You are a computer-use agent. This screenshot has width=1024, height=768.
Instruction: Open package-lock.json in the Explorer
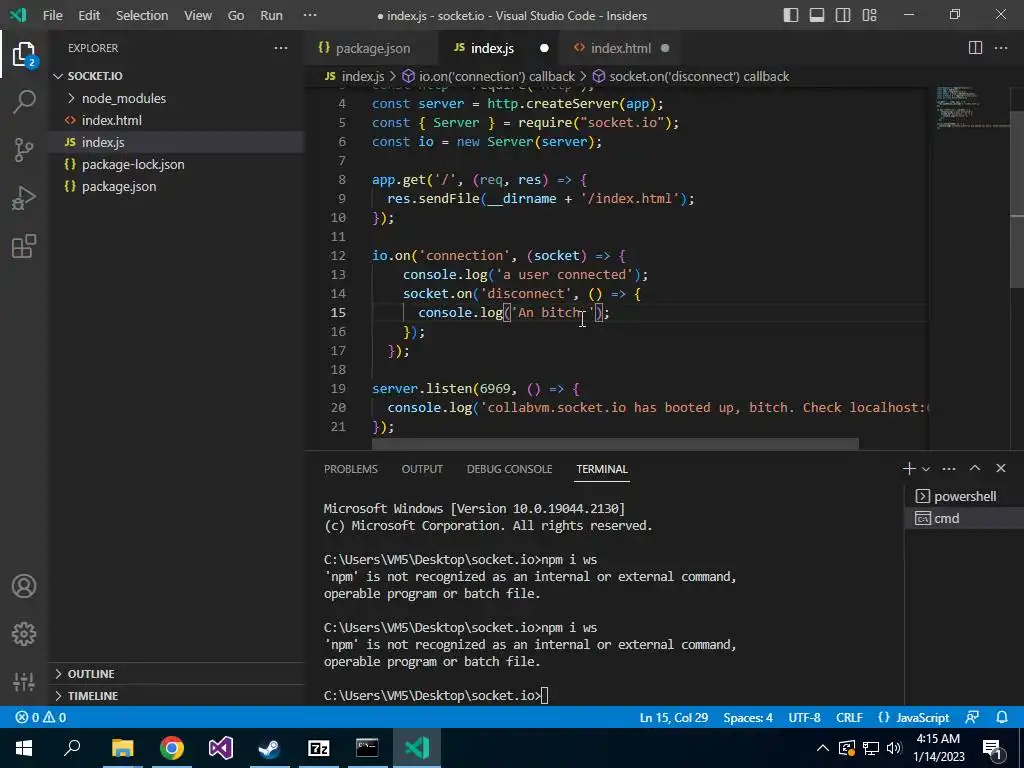coord(176,165)
